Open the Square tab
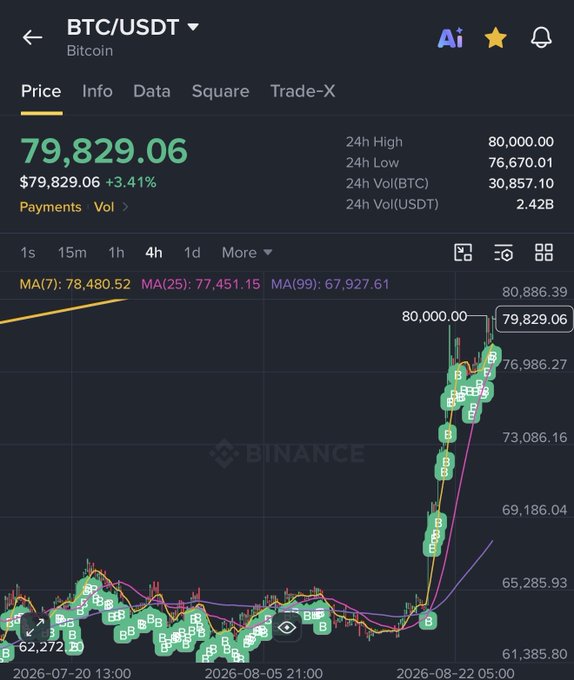The height and width of the screenshot is (680, 574). [220, 91]
